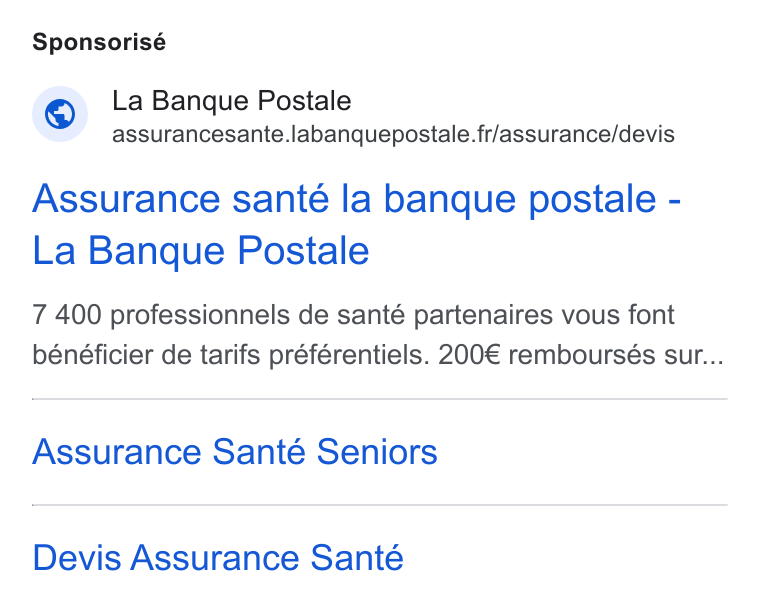
Task: Click 'bénéficier' in the ad description
Action: [92, 355]
